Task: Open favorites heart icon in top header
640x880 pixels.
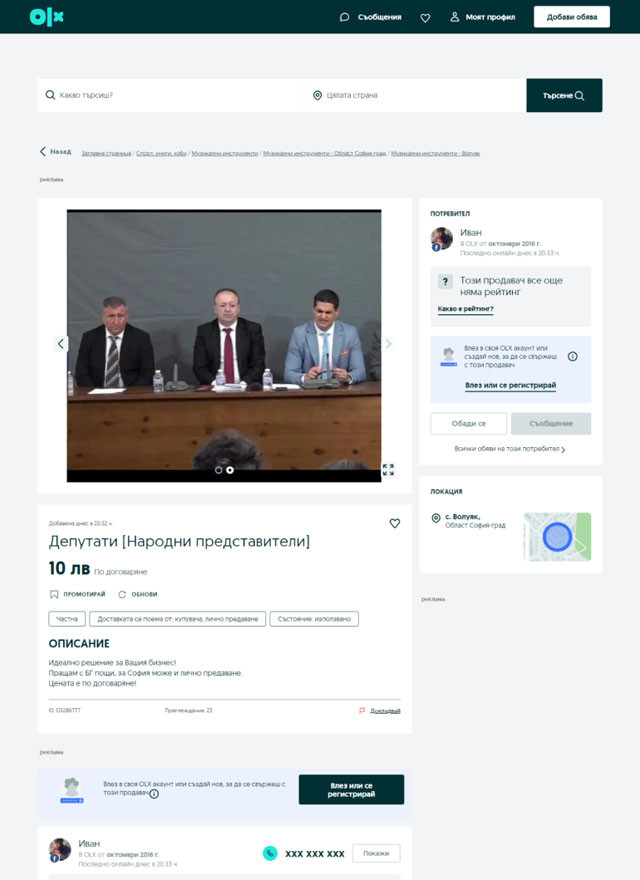Action: tap(425, 17)
